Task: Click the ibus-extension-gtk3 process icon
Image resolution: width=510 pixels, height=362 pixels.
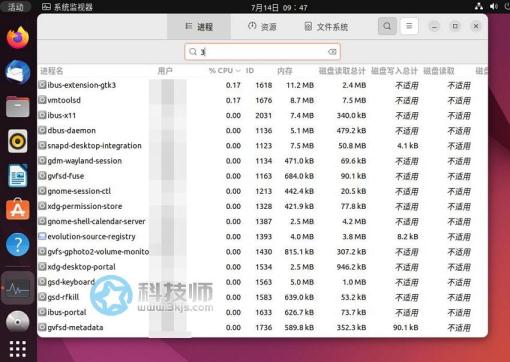Action: click(42, 85)
